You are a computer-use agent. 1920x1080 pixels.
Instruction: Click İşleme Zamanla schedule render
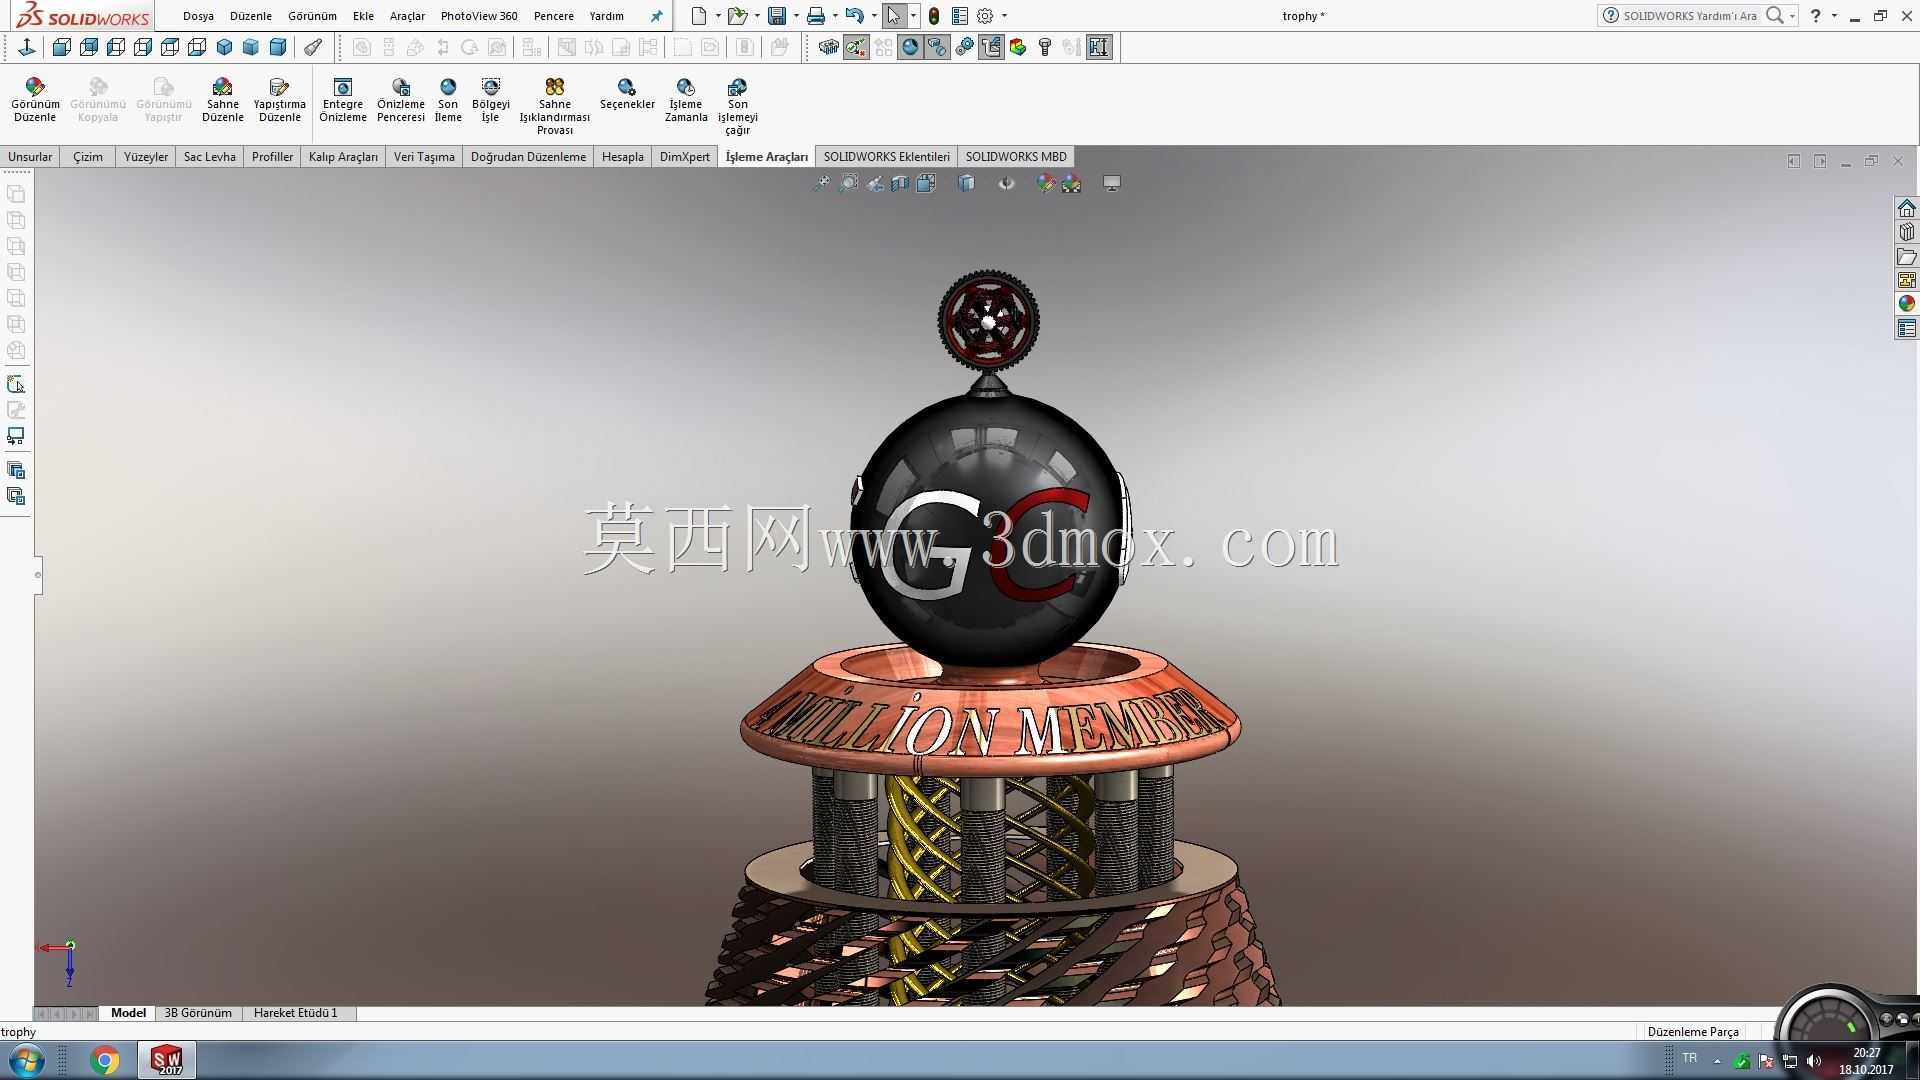(x=686, y=100)
